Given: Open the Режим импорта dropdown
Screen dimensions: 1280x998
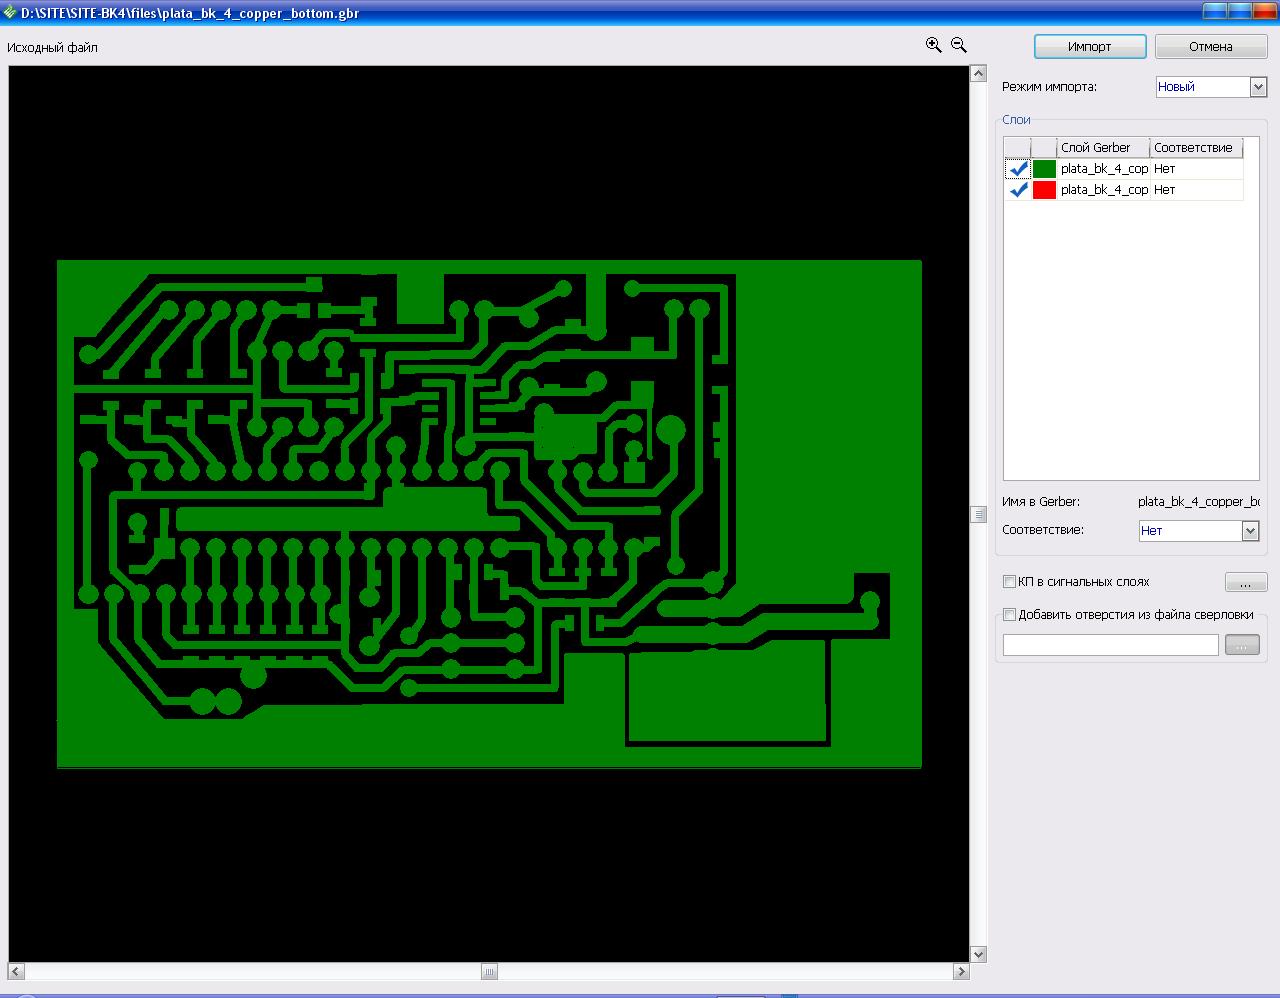Looking at the screenshot, I should click(x=1258, y=87).
